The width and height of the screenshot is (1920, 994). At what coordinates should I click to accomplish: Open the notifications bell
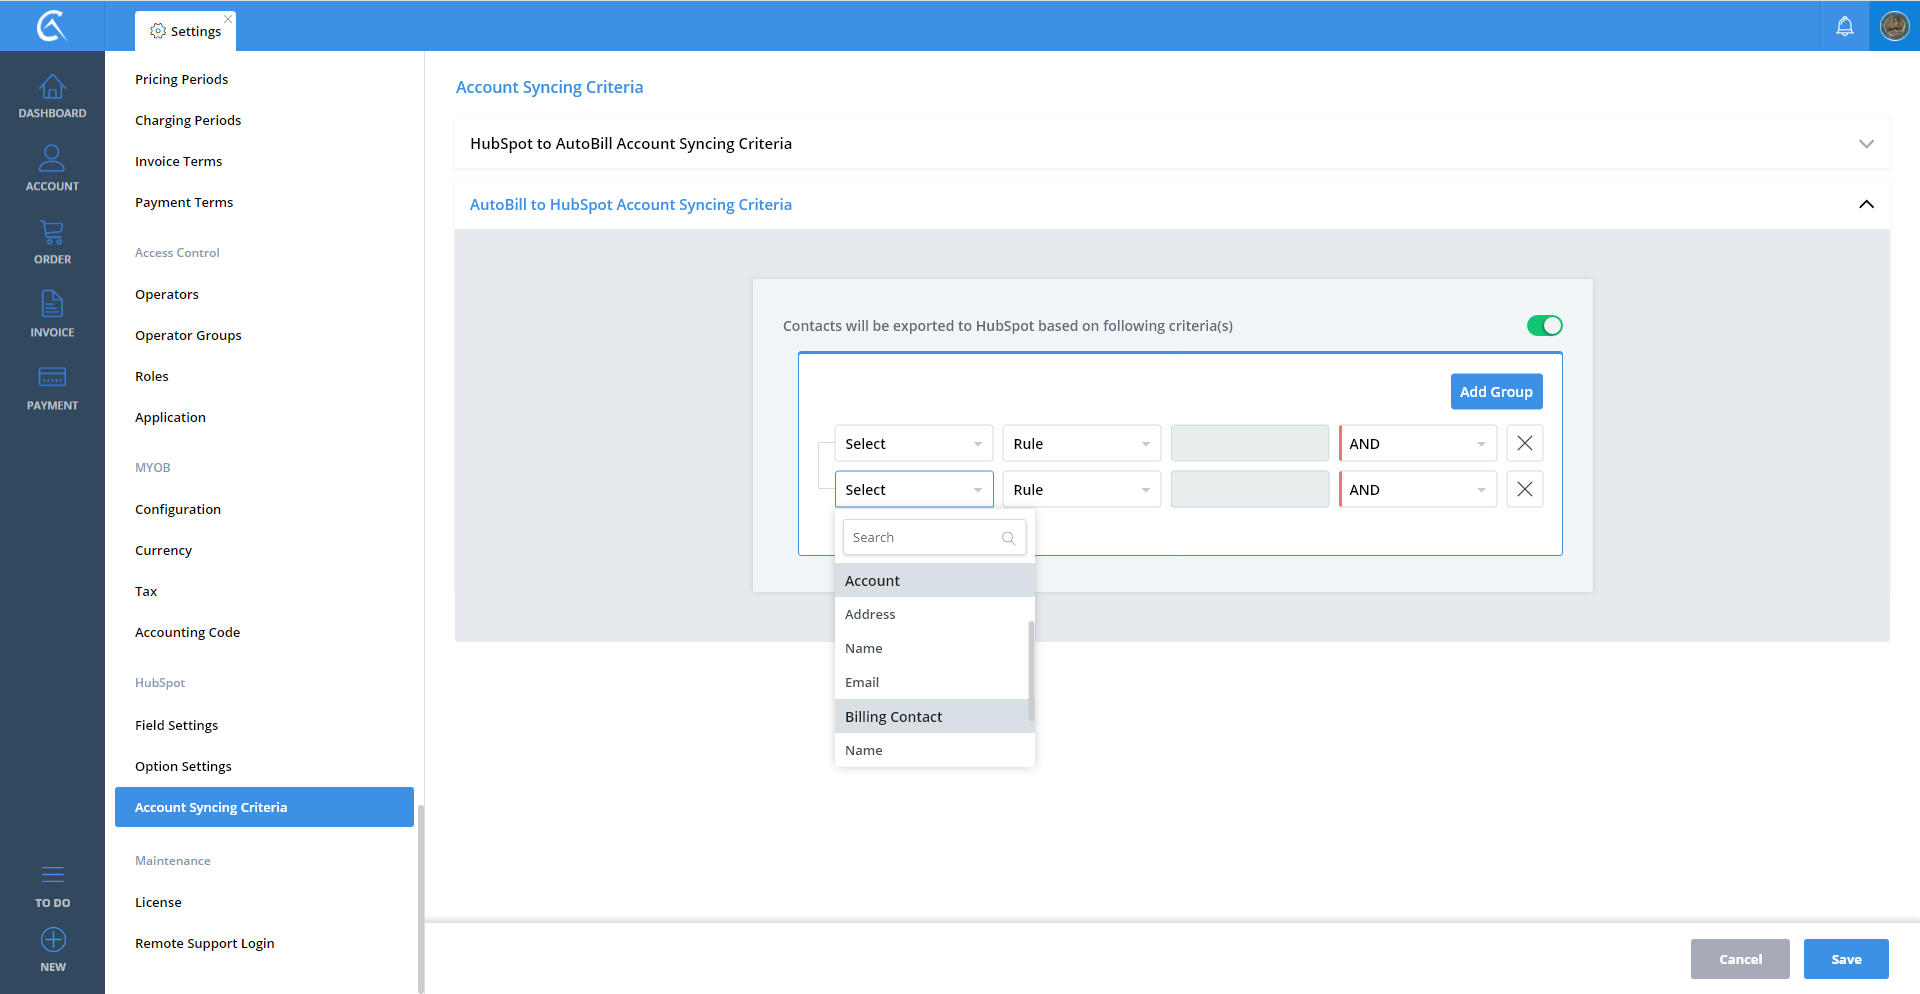1844,26
